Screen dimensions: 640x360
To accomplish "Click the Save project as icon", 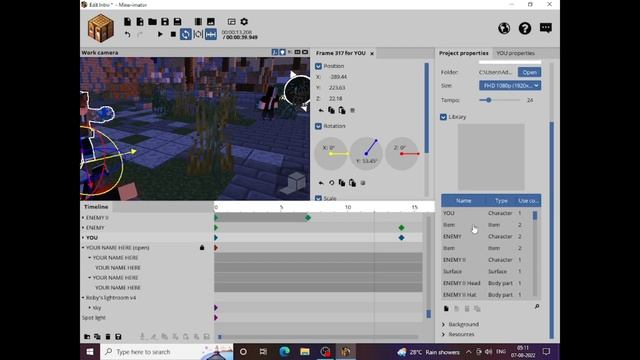I will click(x=177, y=22).
